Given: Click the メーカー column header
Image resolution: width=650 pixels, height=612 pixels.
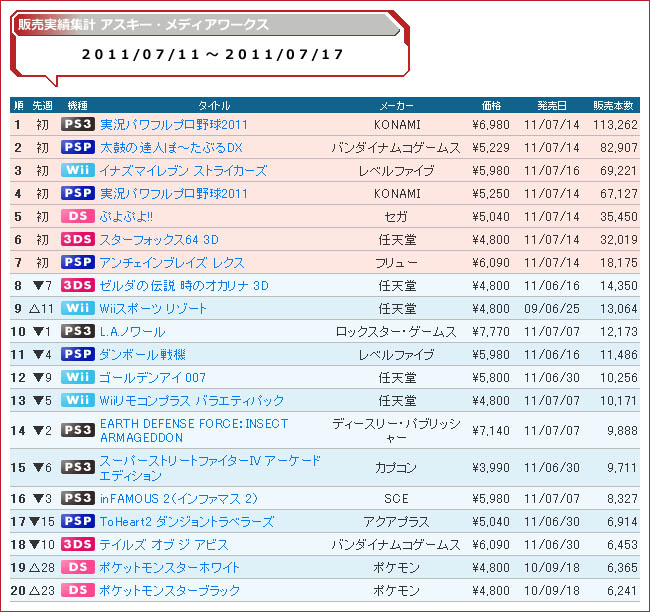Looking at the screenshot, I should [396, 105].
